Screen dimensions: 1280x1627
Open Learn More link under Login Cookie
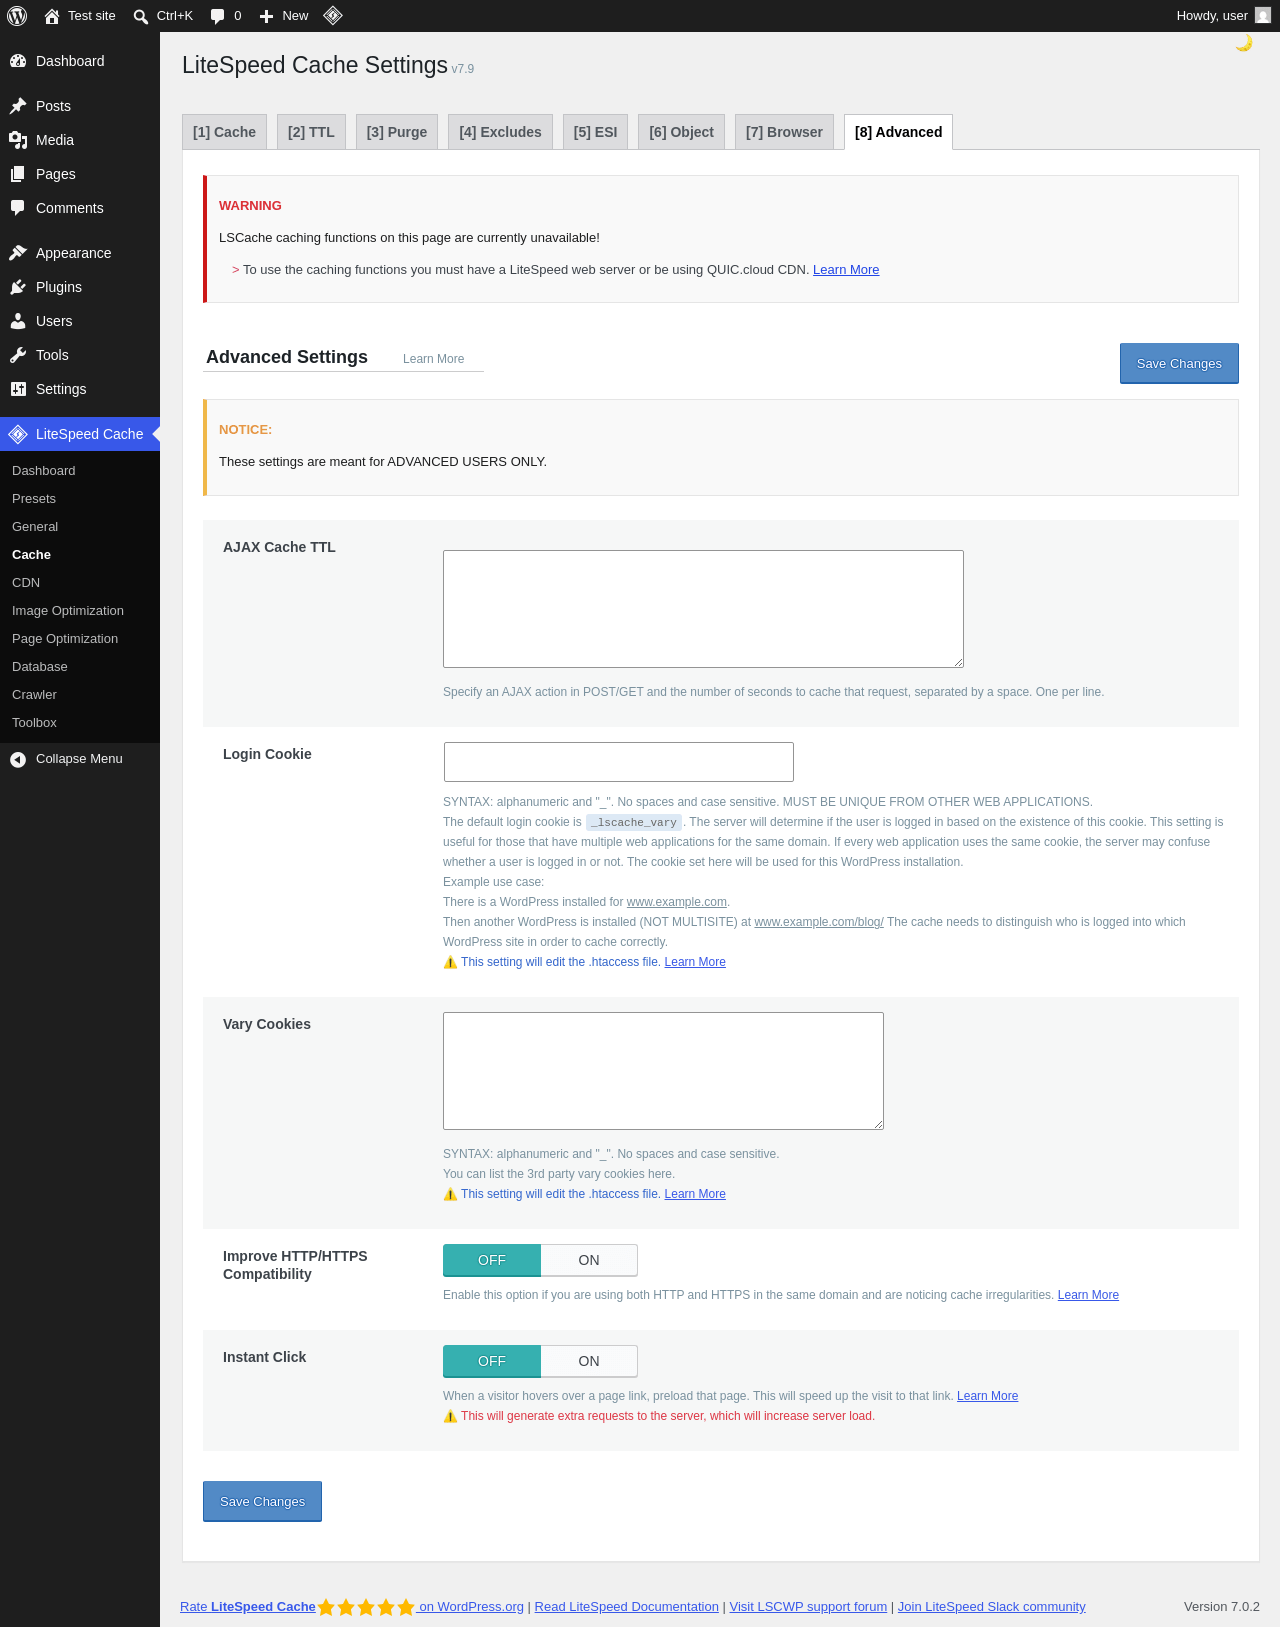pyautogui.click(x=695, y=962)
